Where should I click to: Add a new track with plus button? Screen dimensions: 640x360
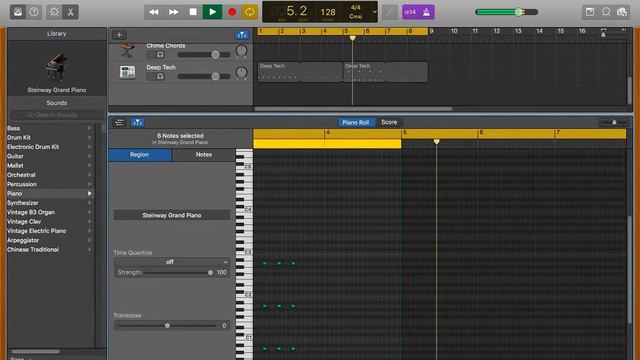click(119, 35)
